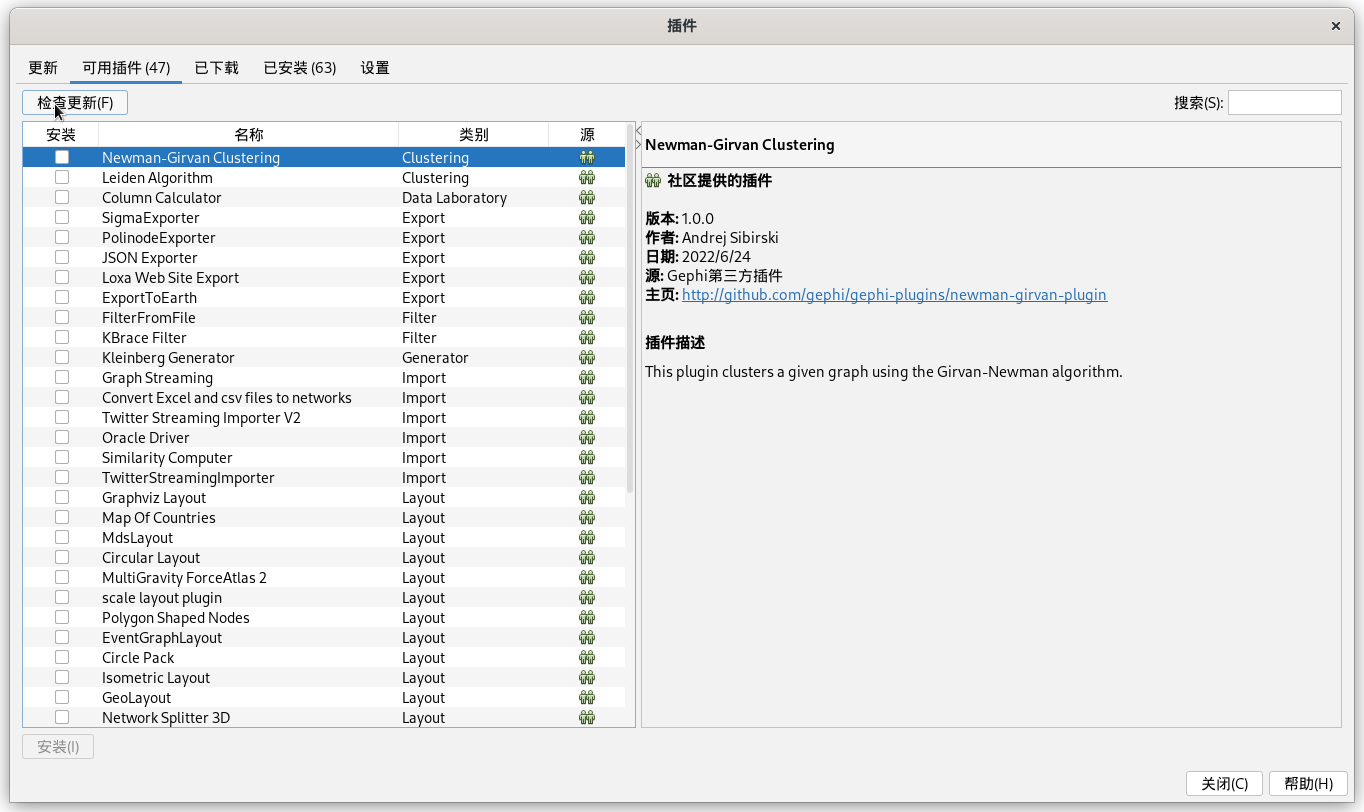Enable the install checkbox for MultiGravity ForceAtlas 2
Screen dimensions: 1364x812
point(62,578)
